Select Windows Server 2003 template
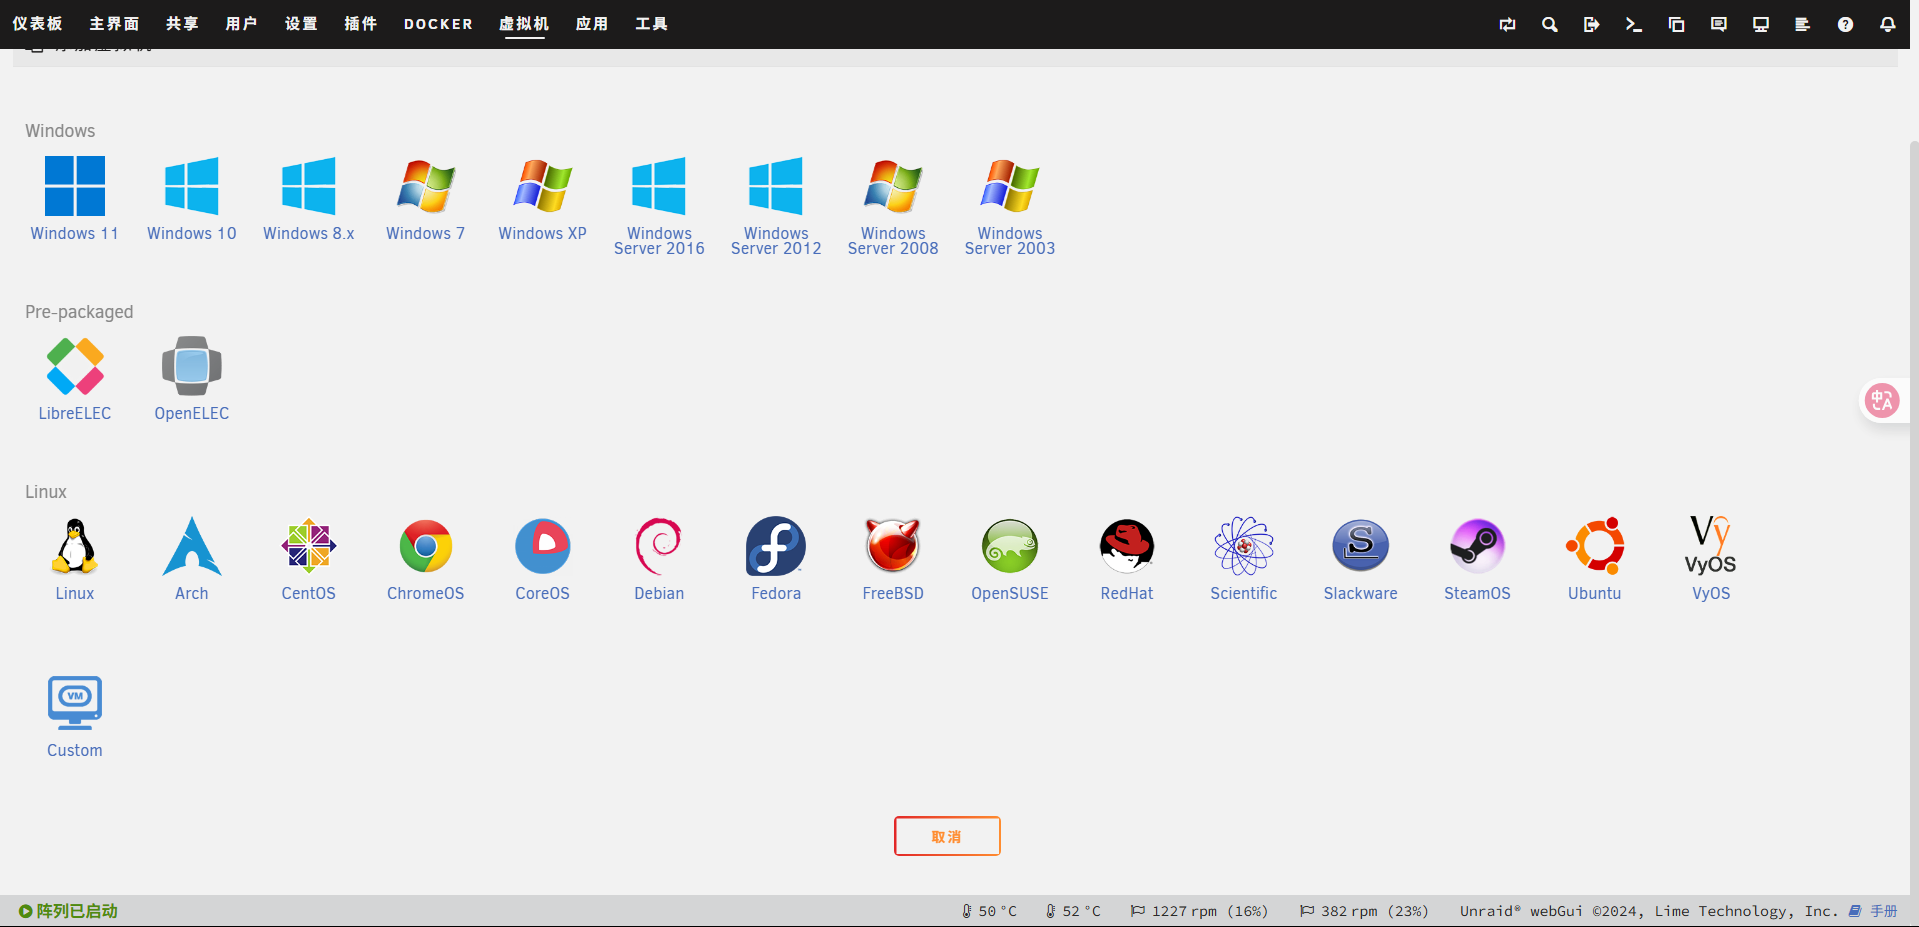Image resolution: width=1919 pixels, height=927 pixels. [1010, 206]
